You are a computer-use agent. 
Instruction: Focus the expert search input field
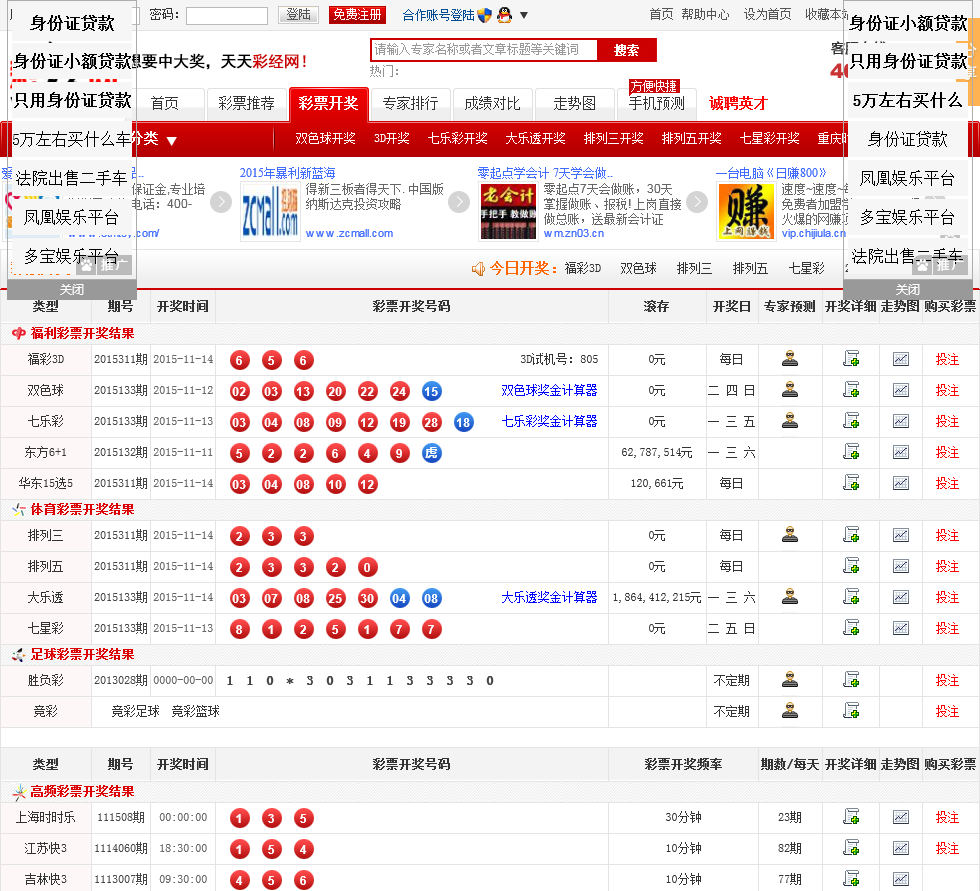tap(484, 50)
